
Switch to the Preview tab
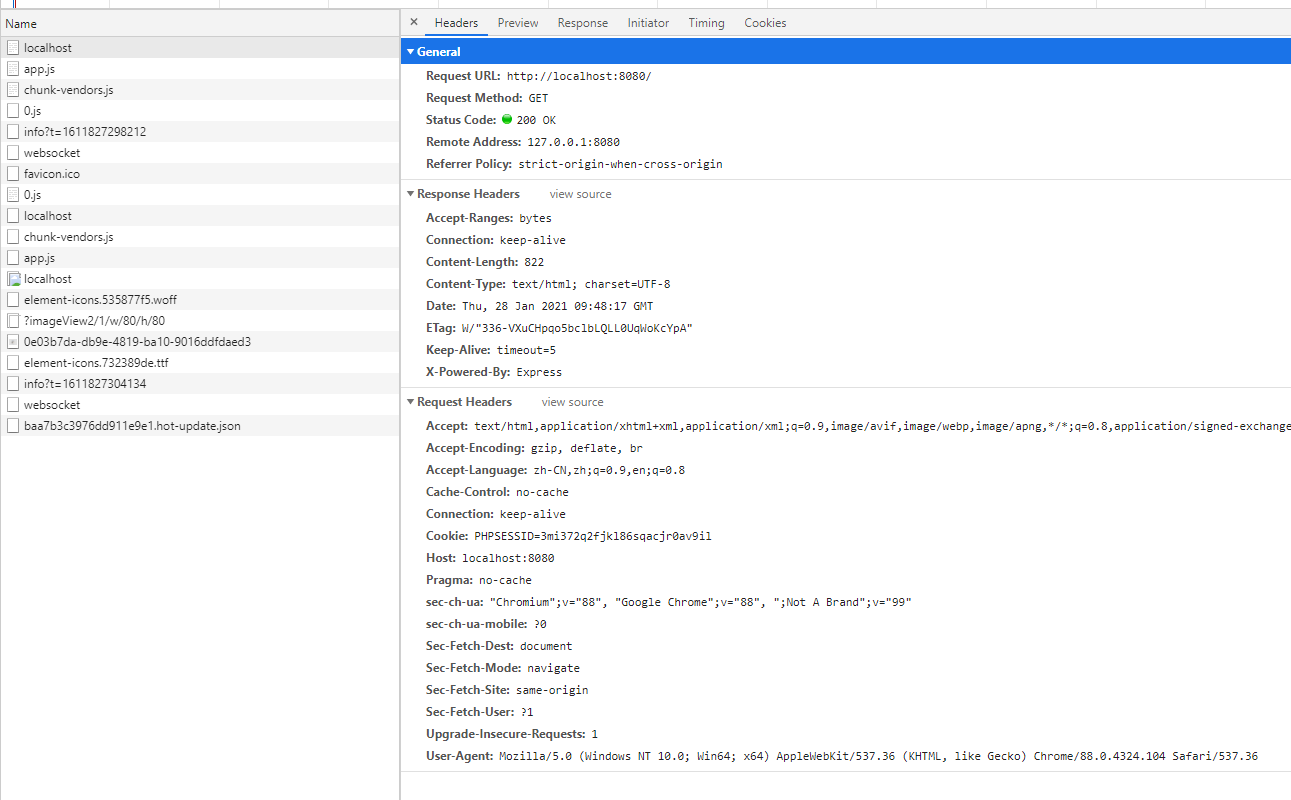517,22
